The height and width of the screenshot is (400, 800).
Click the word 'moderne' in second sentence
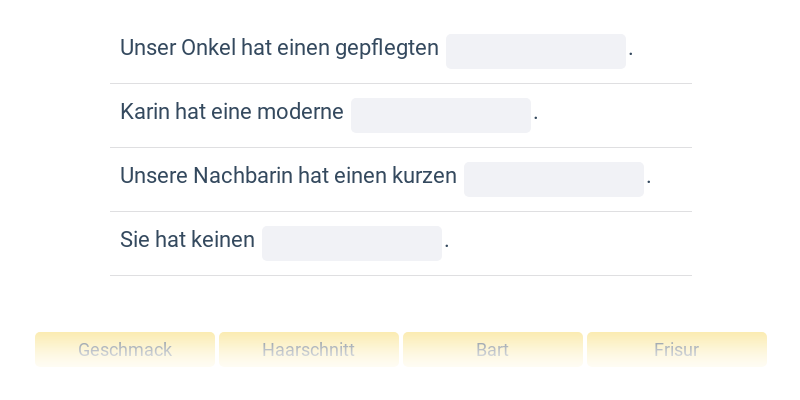[x=300, y=112]
